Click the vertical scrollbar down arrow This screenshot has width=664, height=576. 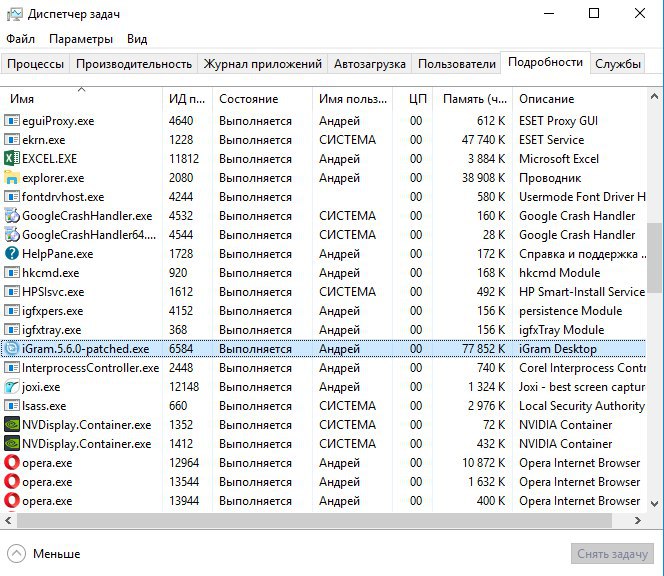pos(654,504)
